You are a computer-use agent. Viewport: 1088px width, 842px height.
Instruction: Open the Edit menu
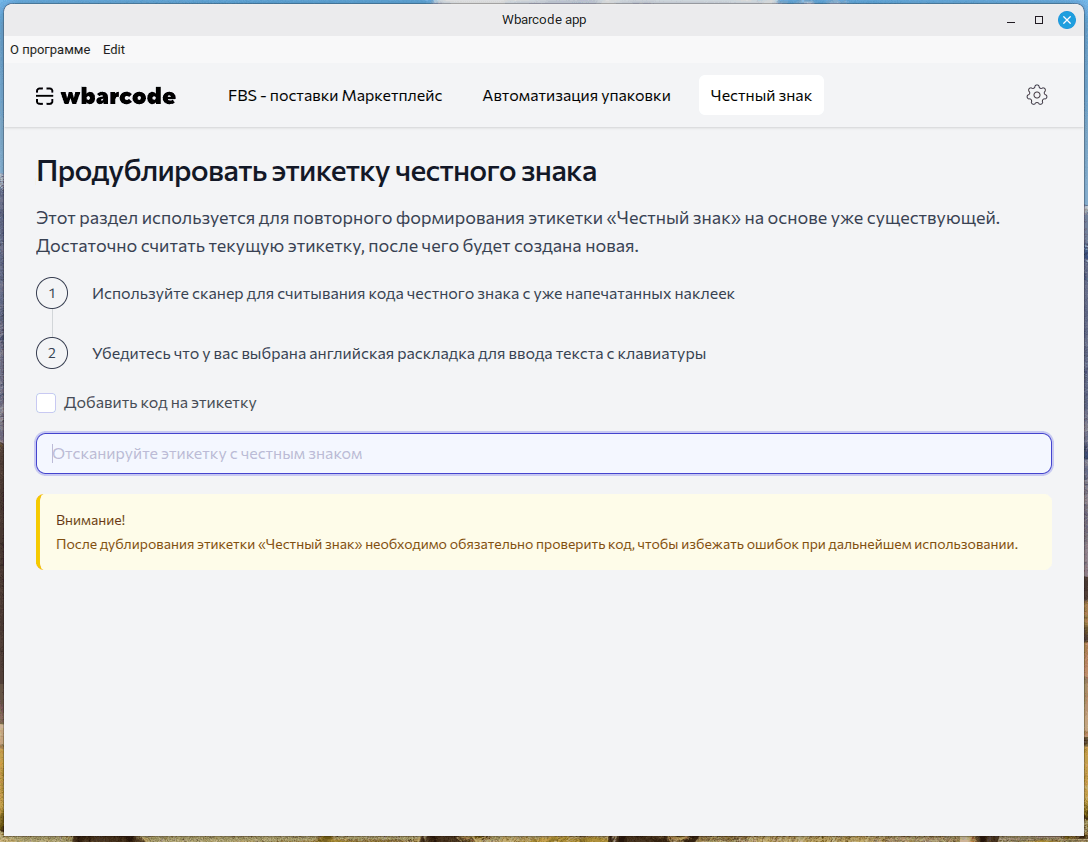(113, 49)
